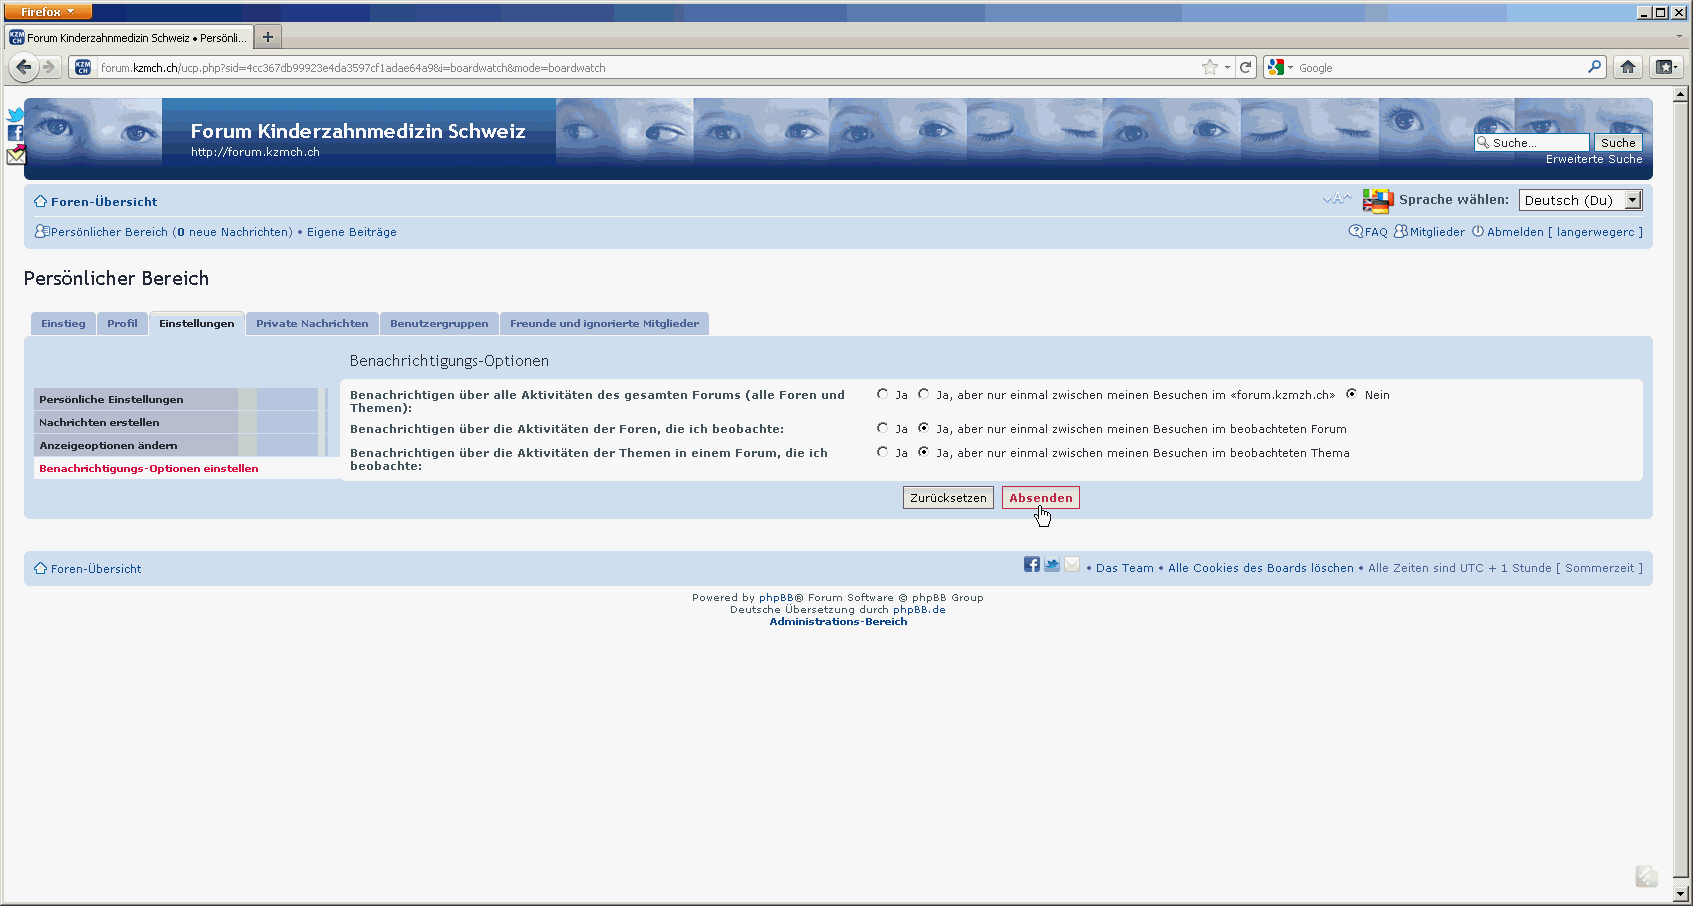The image size is (1693, 906).
Task: Open the Private Nachrichten tab
Action: click(312, 323)
